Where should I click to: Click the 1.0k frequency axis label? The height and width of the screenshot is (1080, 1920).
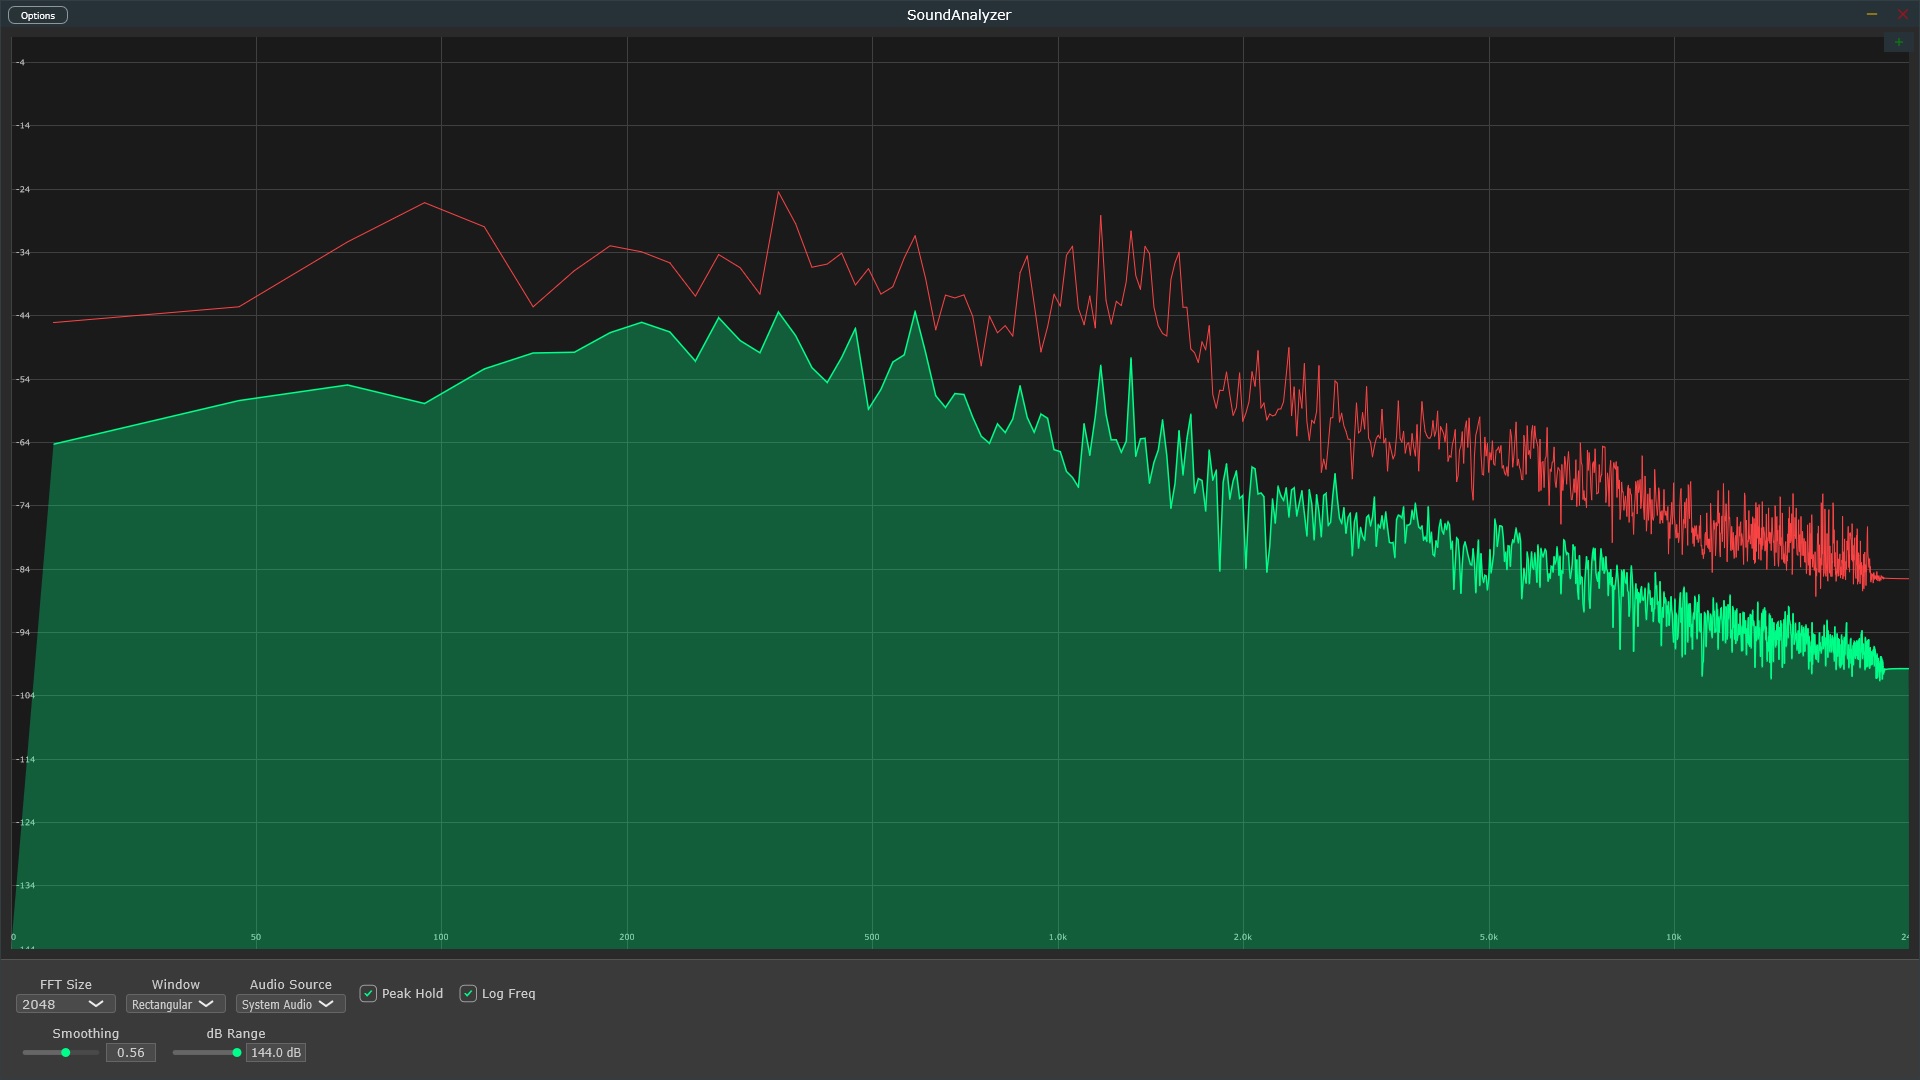[x=1057, y=937]
